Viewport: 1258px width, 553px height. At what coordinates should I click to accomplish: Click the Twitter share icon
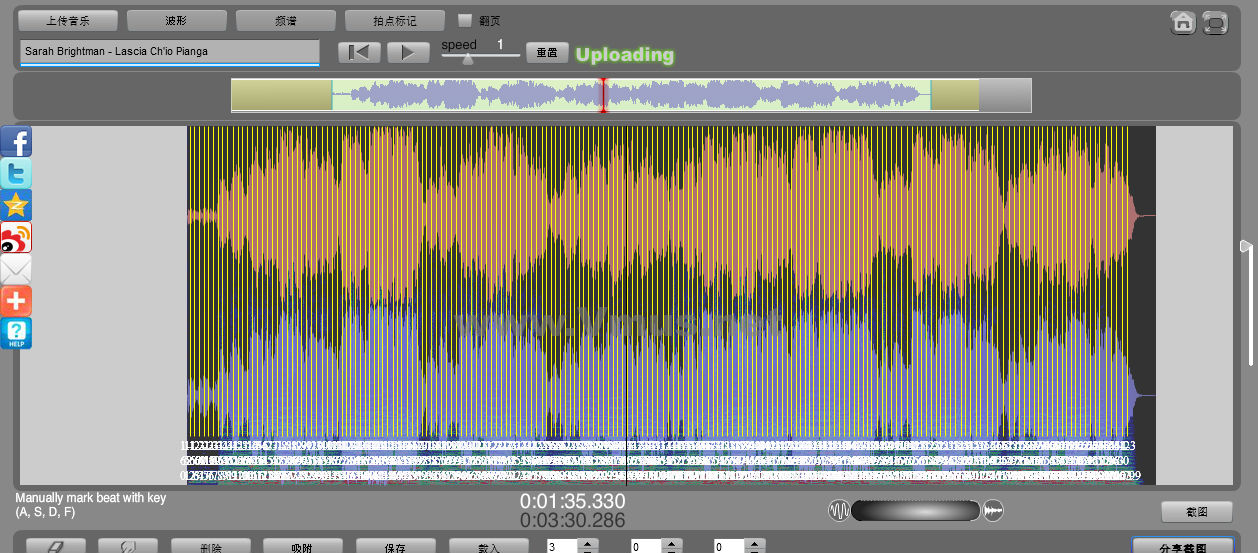(16, 173)
